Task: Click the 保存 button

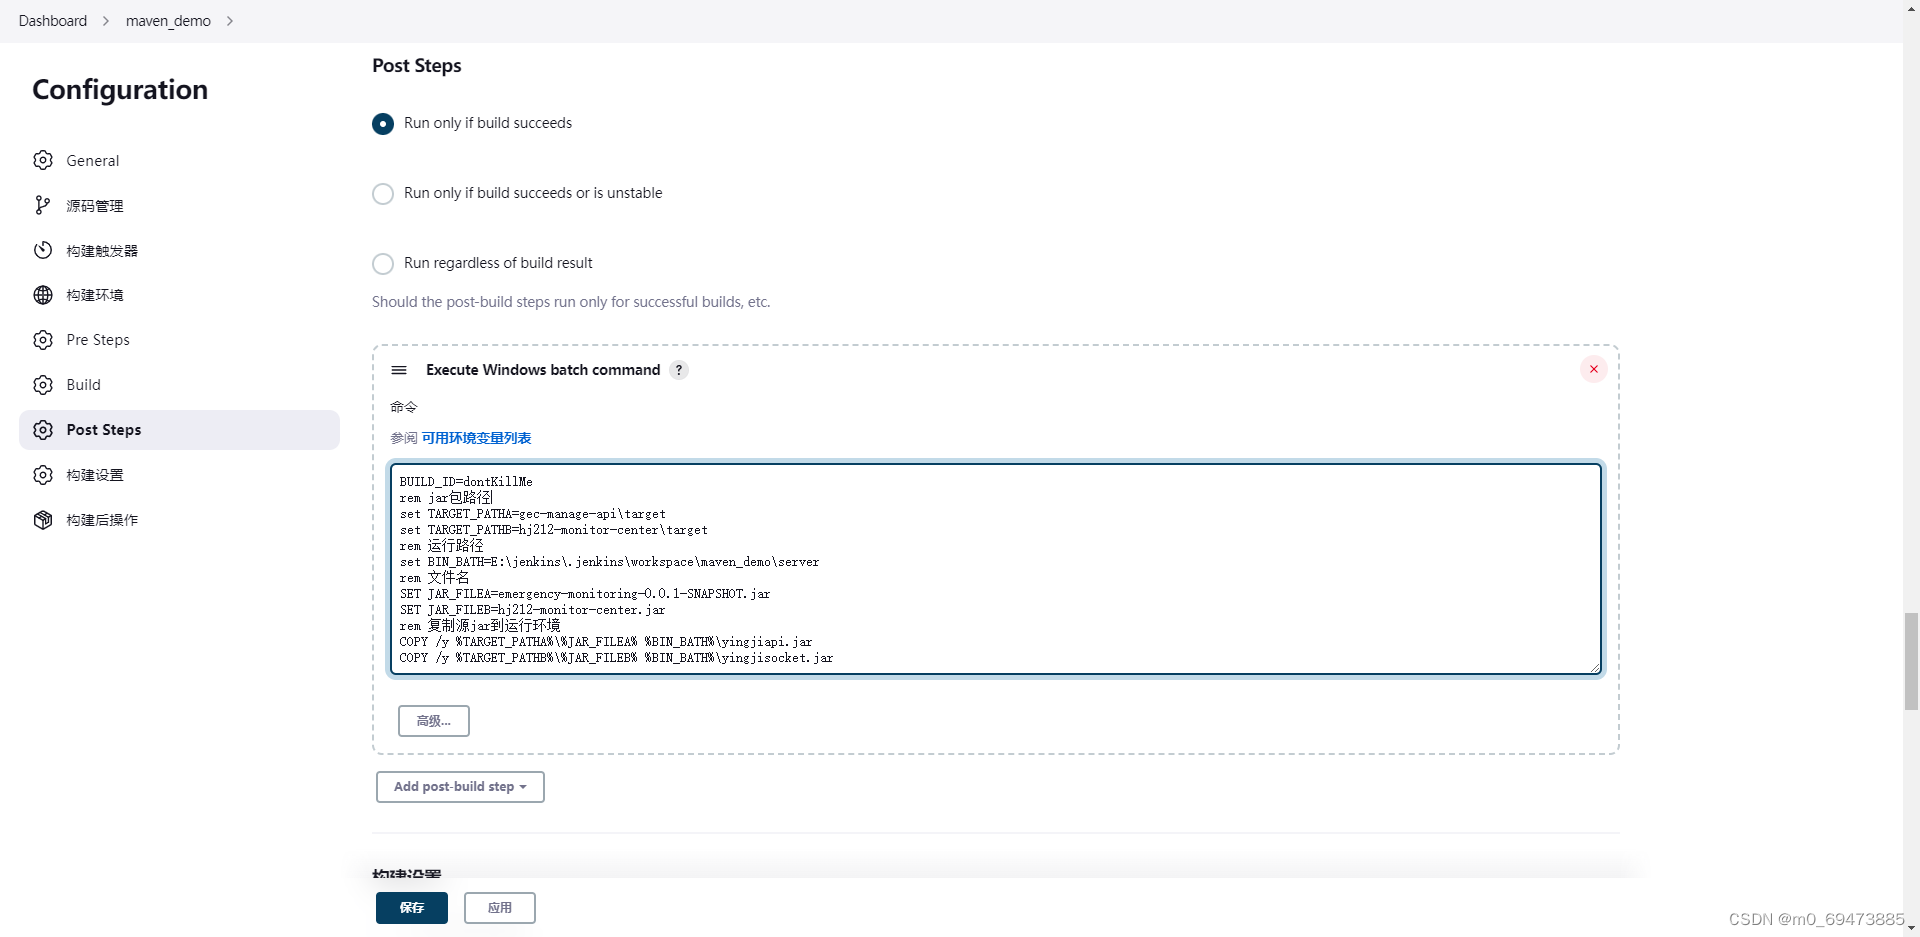Action: point(411,908)
